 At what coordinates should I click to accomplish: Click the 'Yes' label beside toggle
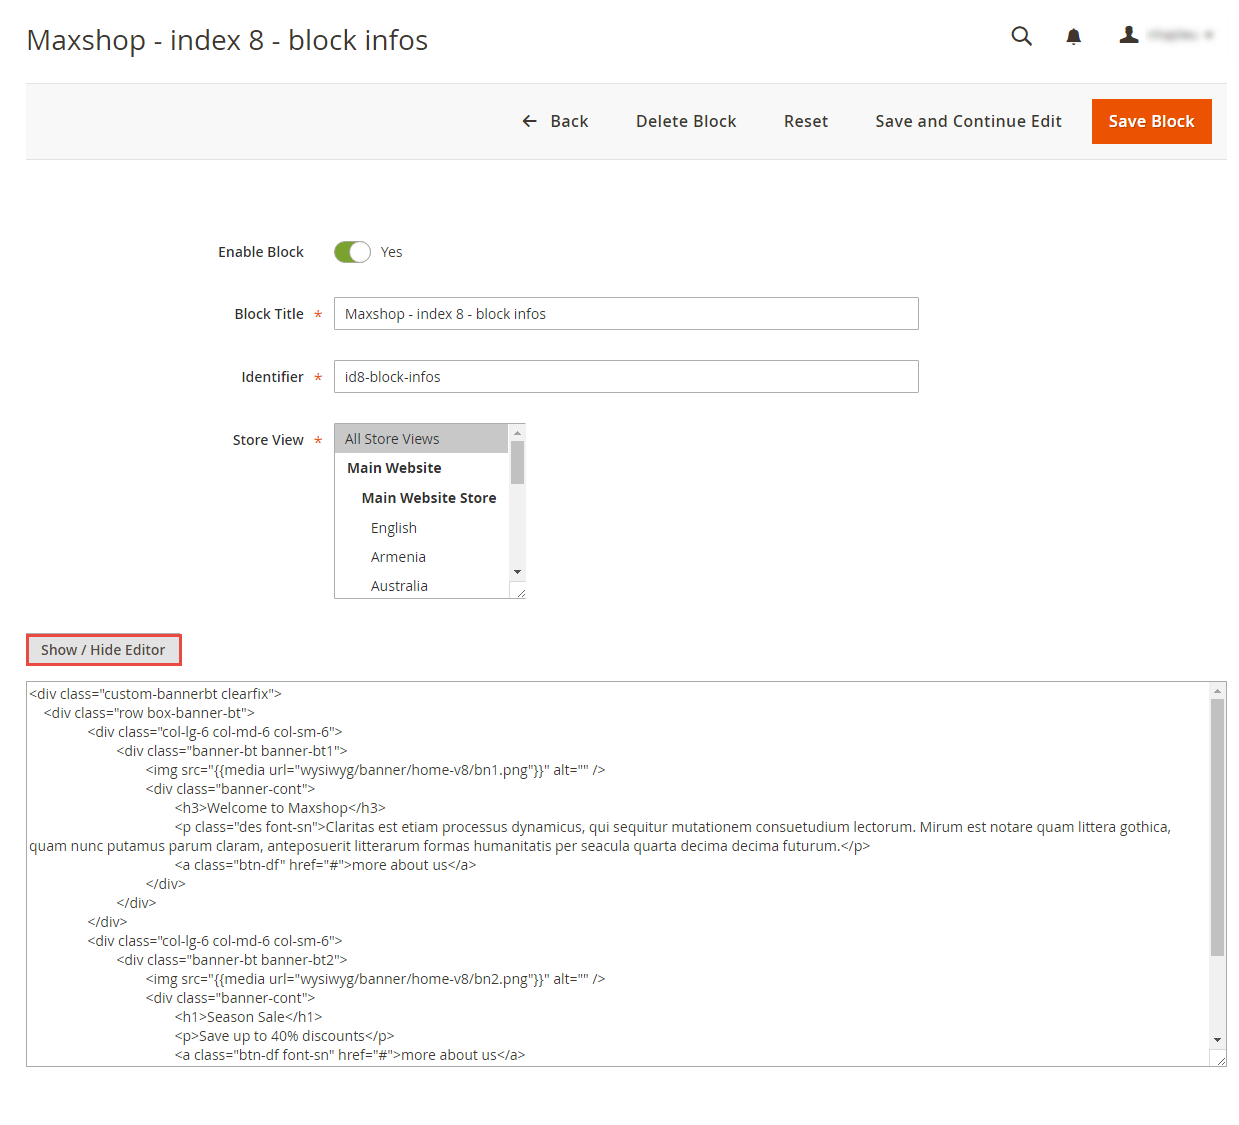(391, 252)
